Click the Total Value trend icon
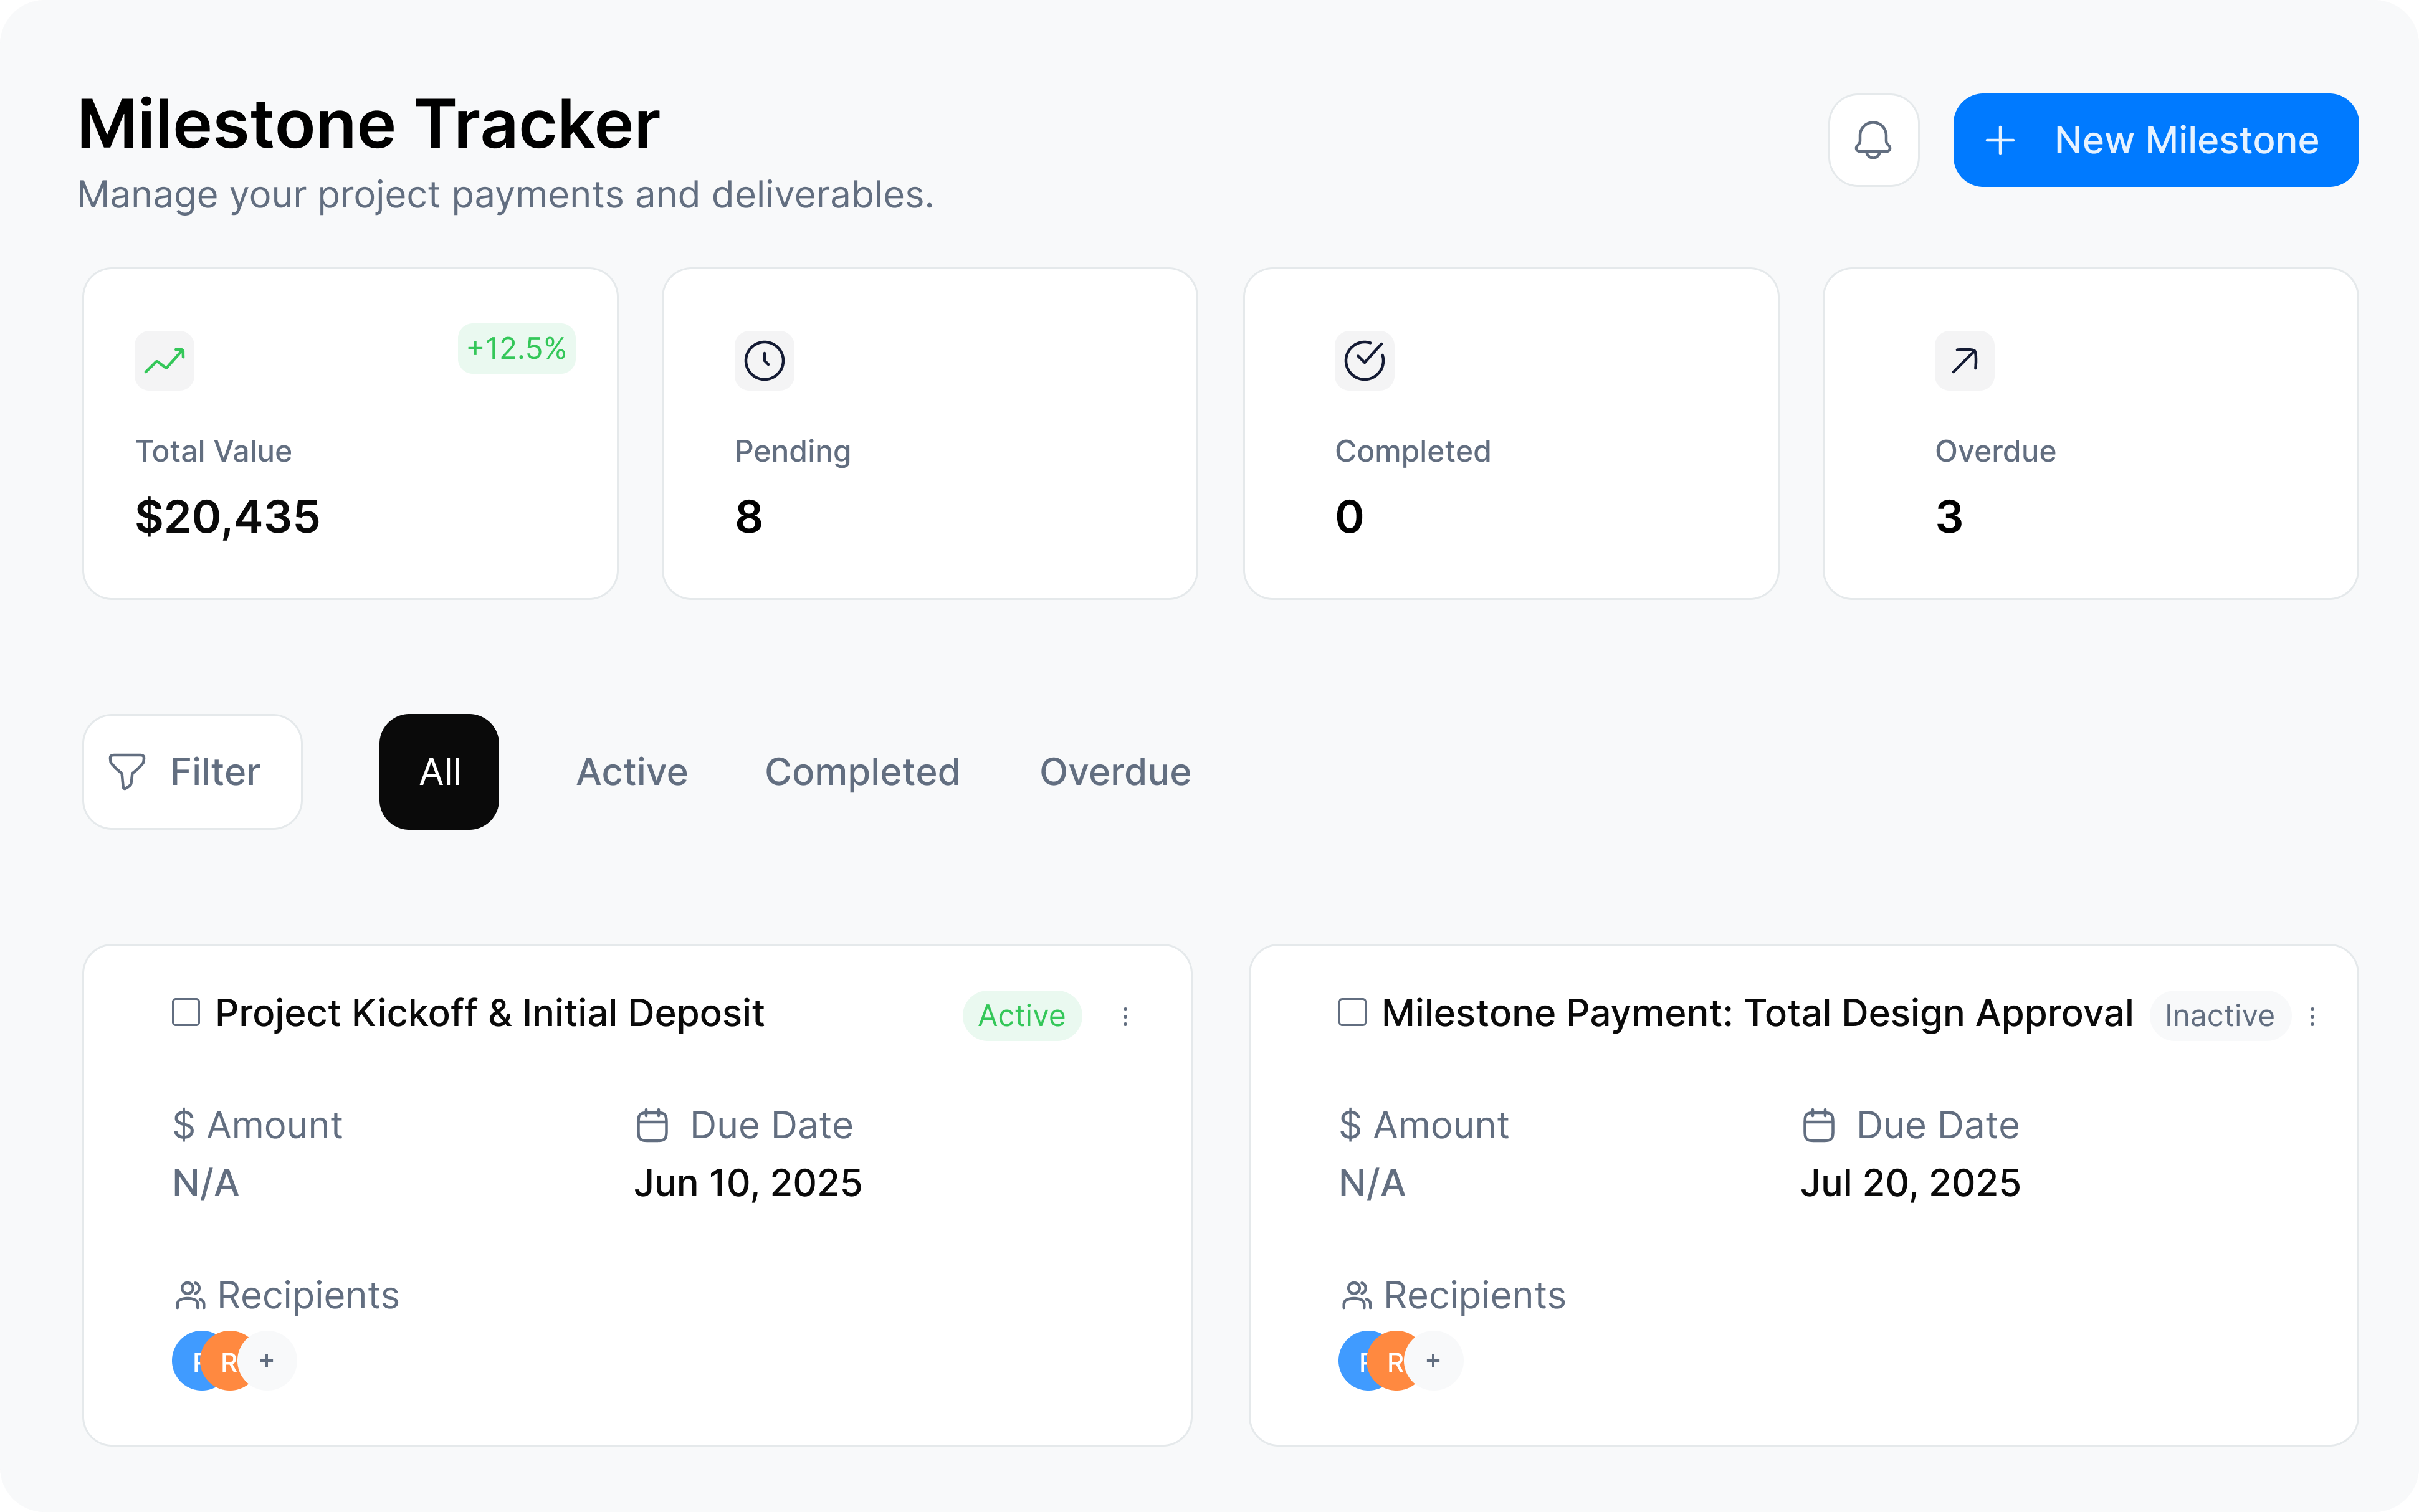 (x=165, y=360)
